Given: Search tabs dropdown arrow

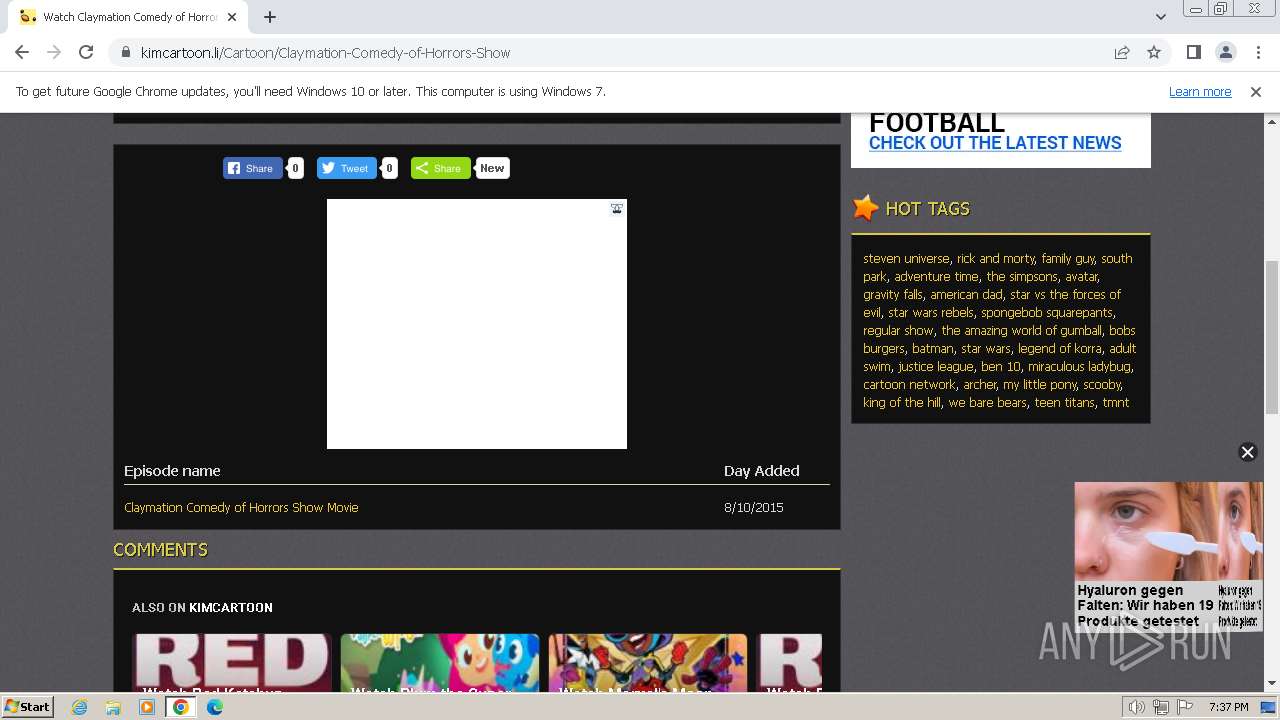Looking at the screenshot, I should (1160, 17).
